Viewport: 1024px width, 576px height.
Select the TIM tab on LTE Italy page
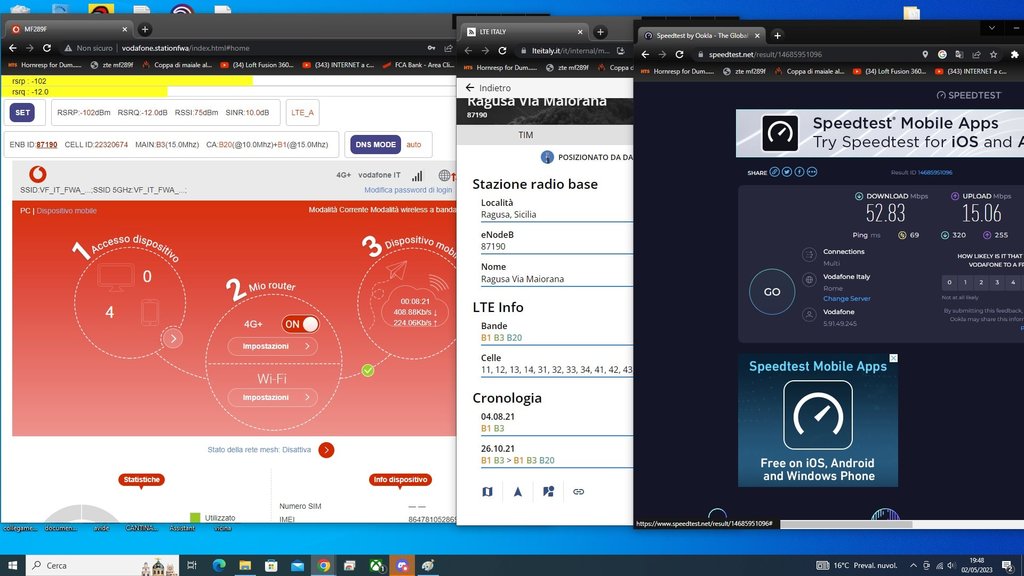(x=526, y=135)
